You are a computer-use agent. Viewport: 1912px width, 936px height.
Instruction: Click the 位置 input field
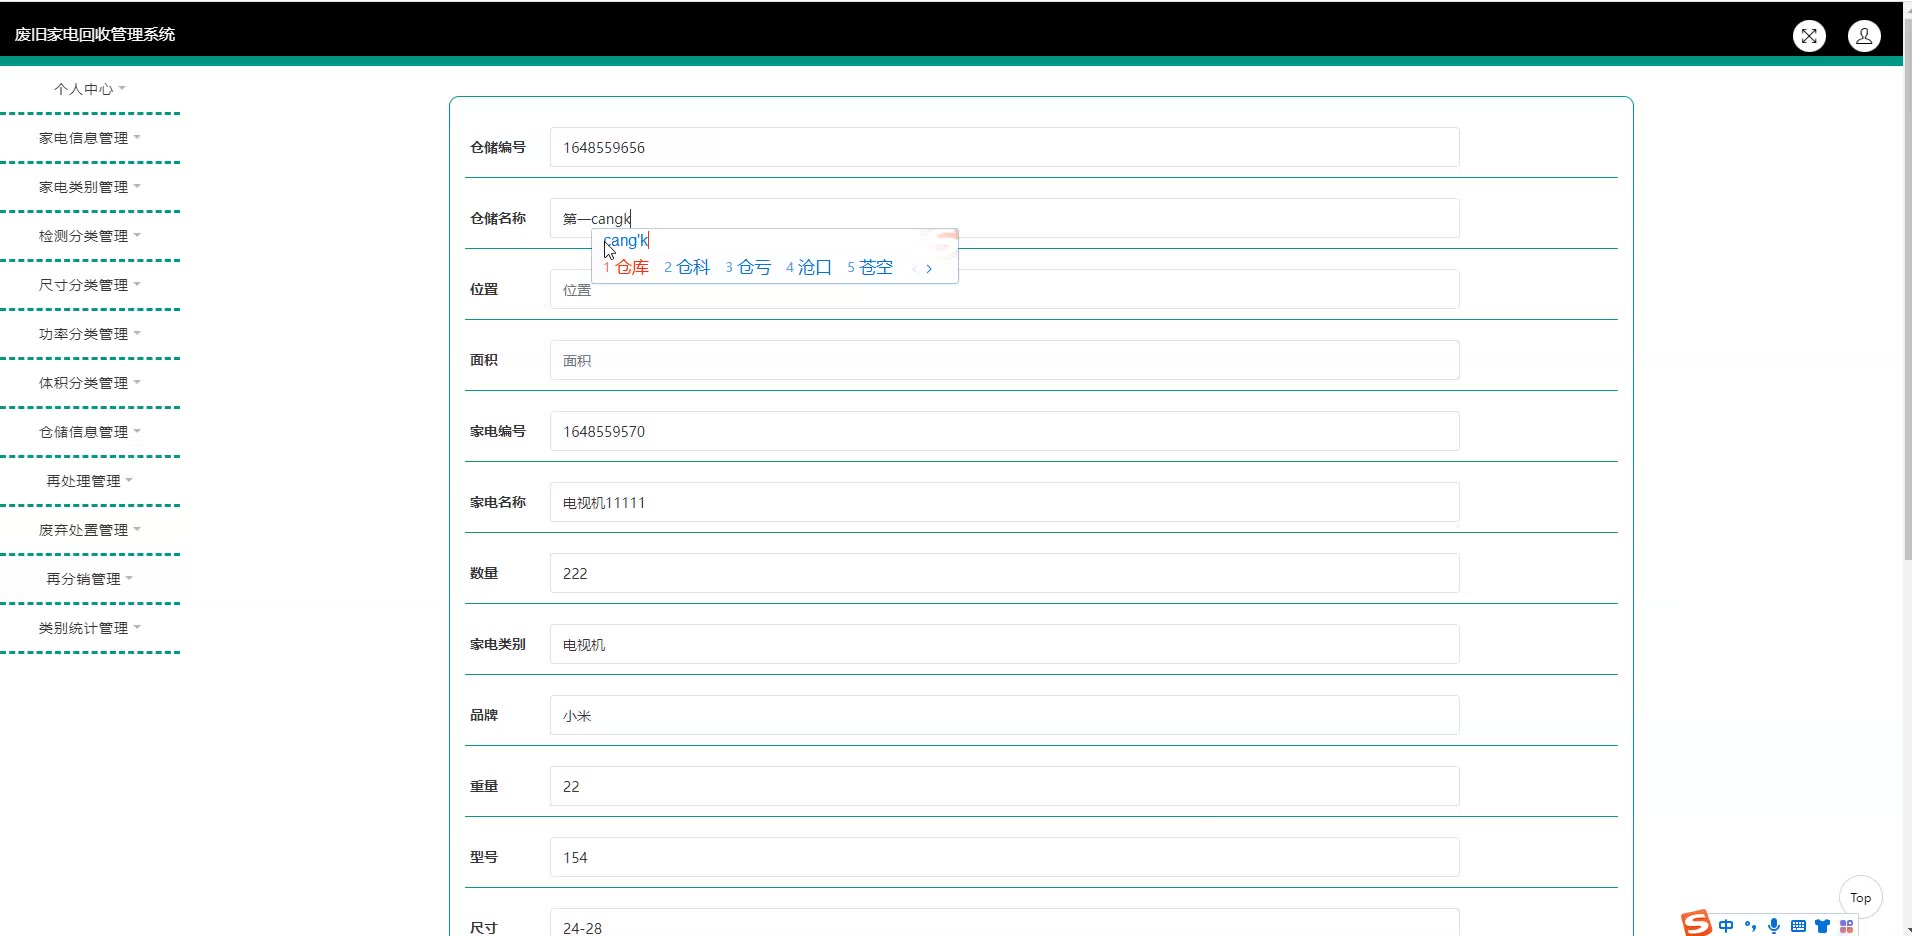tap(1004, 289)
